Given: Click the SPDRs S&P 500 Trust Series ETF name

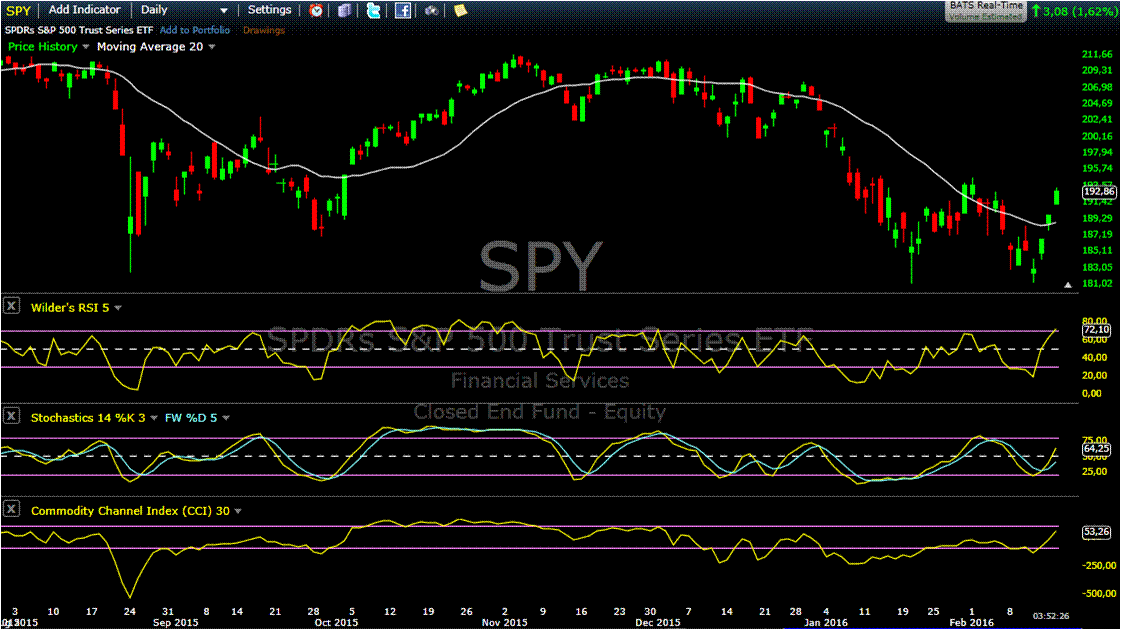Looking at the screenshot, I should (79, 30).
